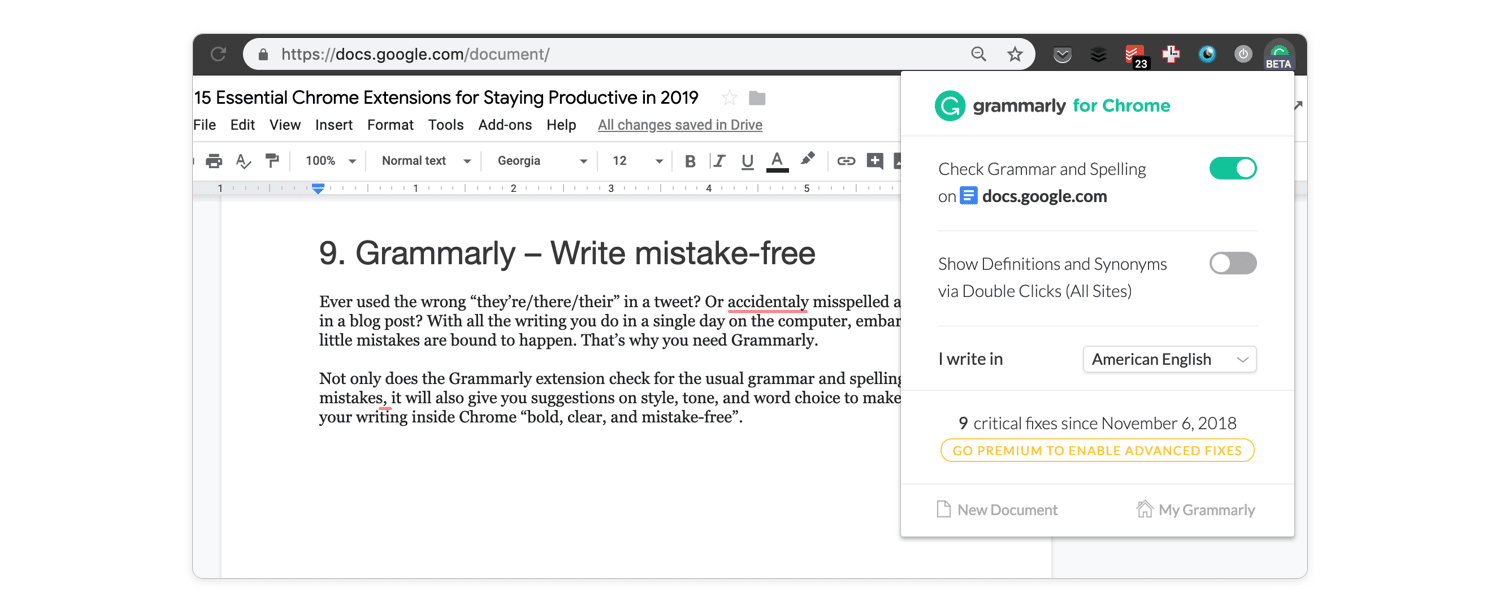Expand the font family dropdown showing Georgia
The image size is (1500, 612).
[x=540, y=160]
